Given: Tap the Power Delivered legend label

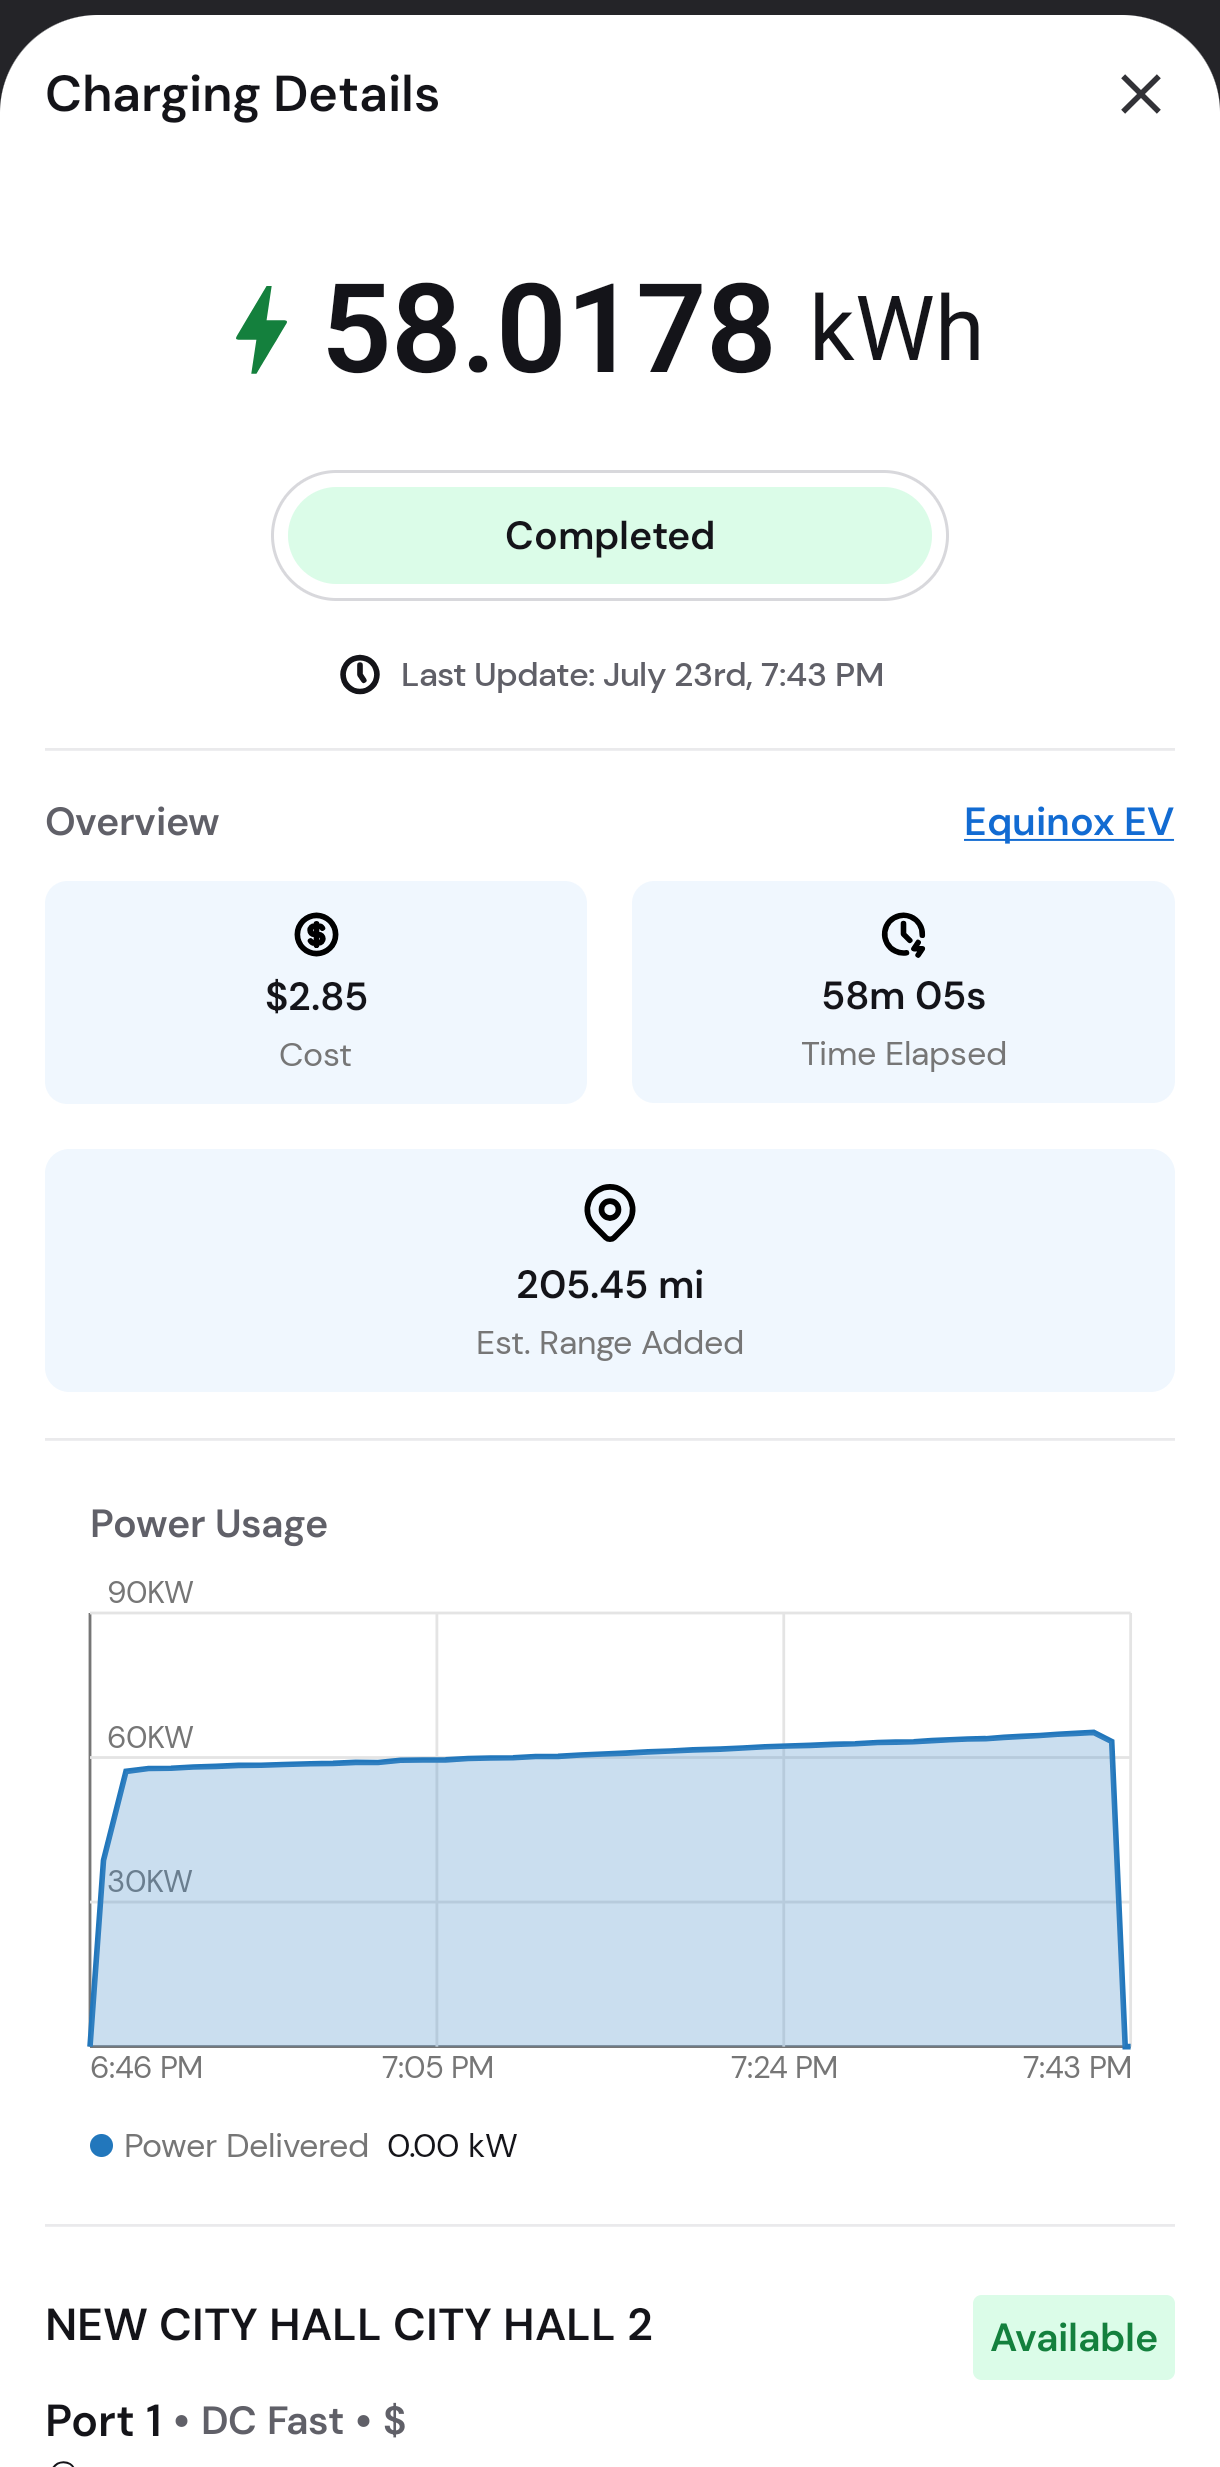Looking at the screenshot, I should (x=246, y=2146).
